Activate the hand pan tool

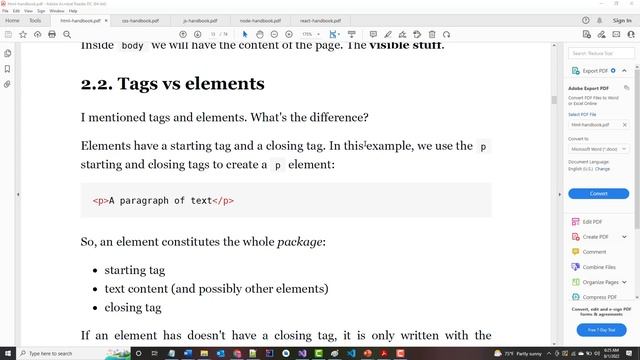[260, 35]
